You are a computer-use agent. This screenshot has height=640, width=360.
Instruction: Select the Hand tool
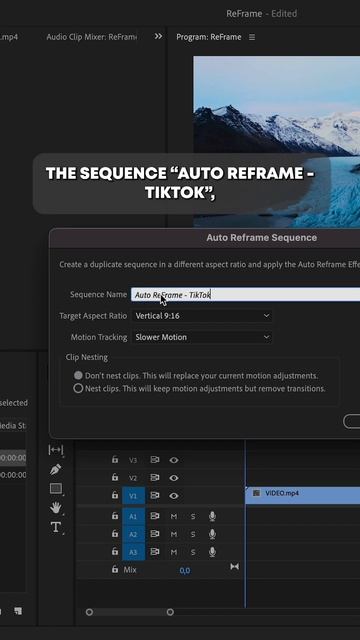[56, 508]
